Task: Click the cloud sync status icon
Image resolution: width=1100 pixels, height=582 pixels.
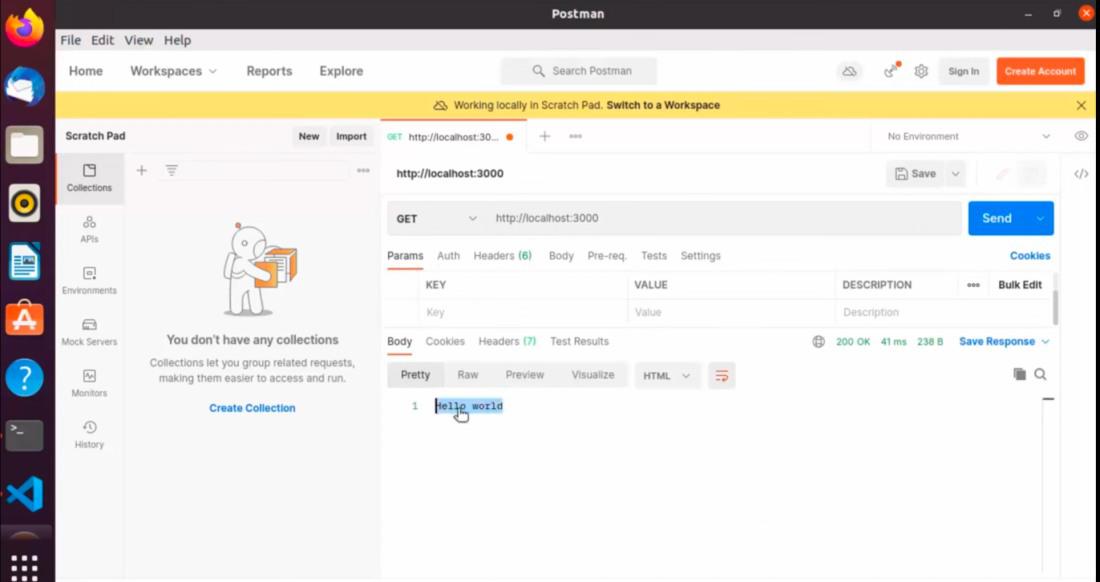Action: (x=850, y=71)
